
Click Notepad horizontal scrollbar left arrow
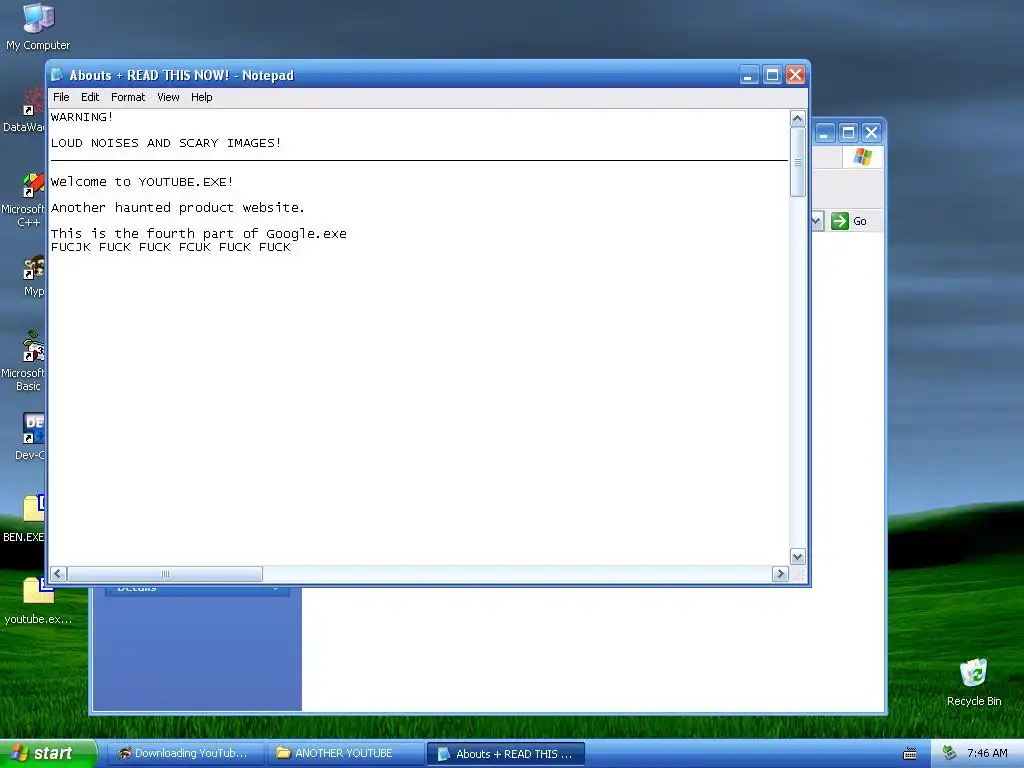click(58, 574)
